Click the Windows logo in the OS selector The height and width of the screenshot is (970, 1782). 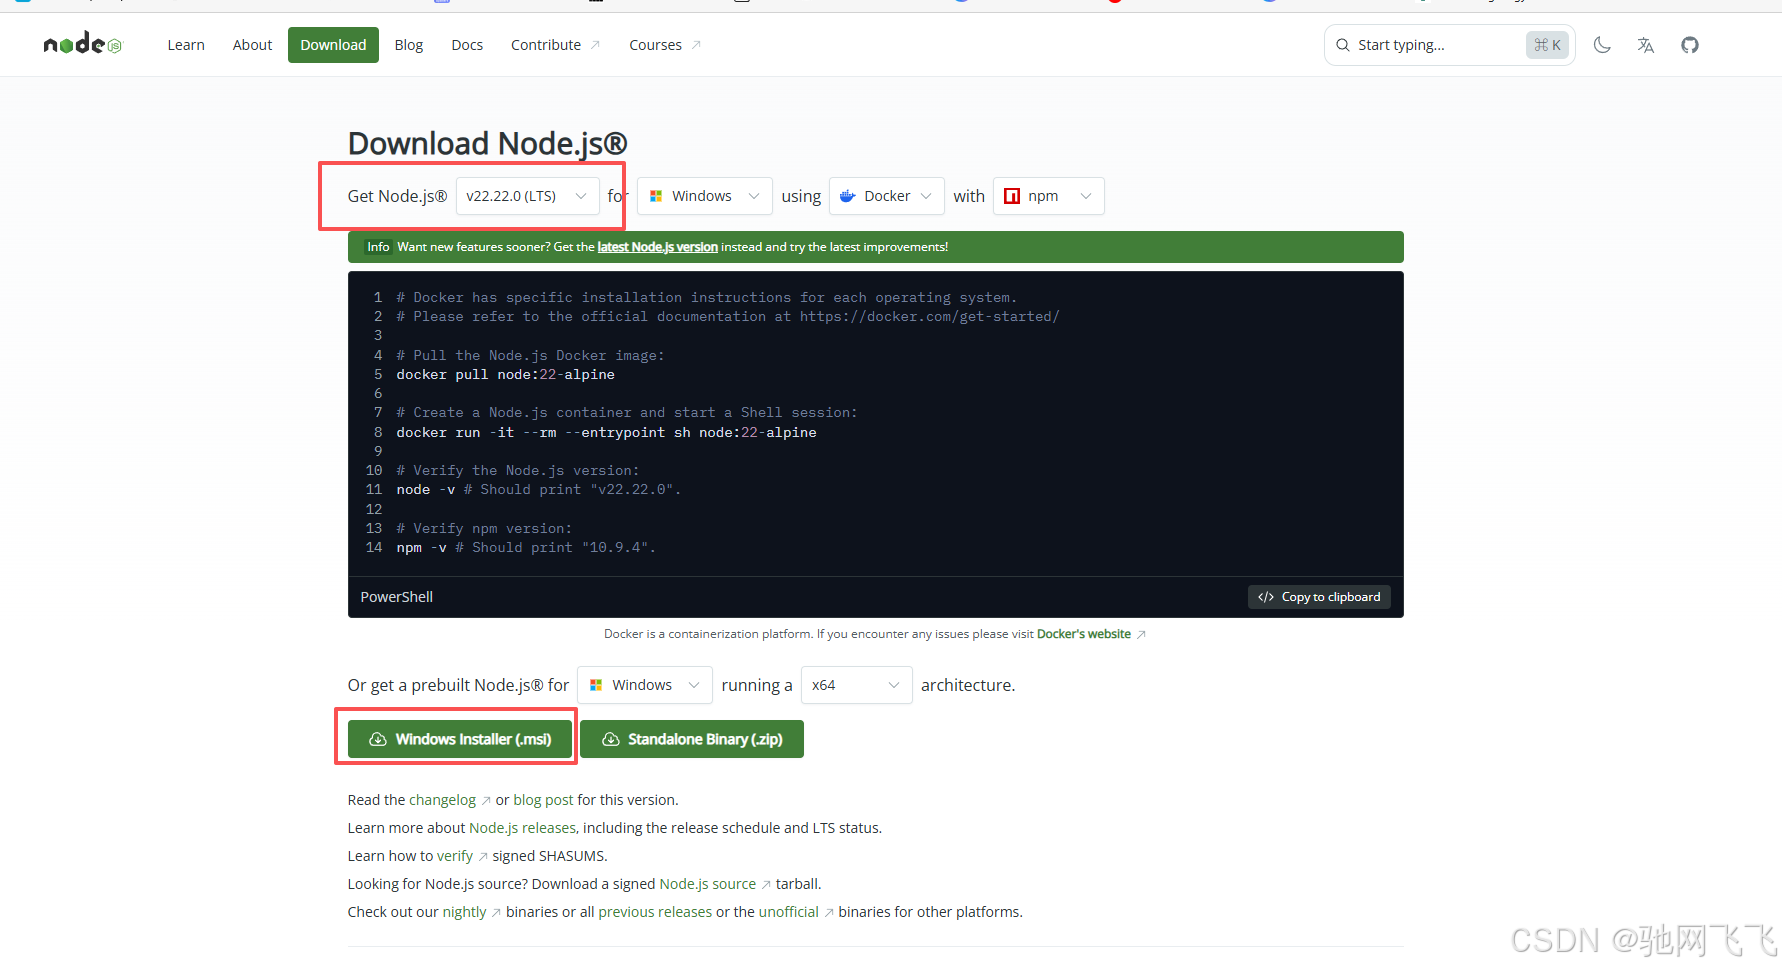tap(658, 196)
